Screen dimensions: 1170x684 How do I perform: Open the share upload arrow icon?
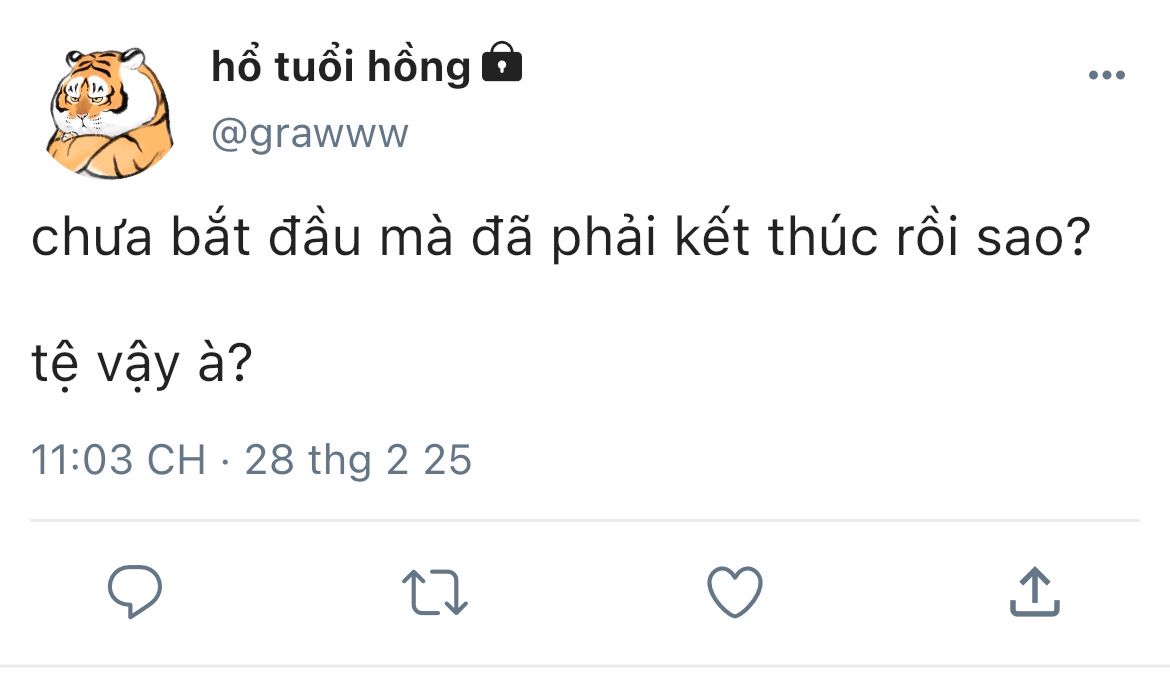(1034, 592)
